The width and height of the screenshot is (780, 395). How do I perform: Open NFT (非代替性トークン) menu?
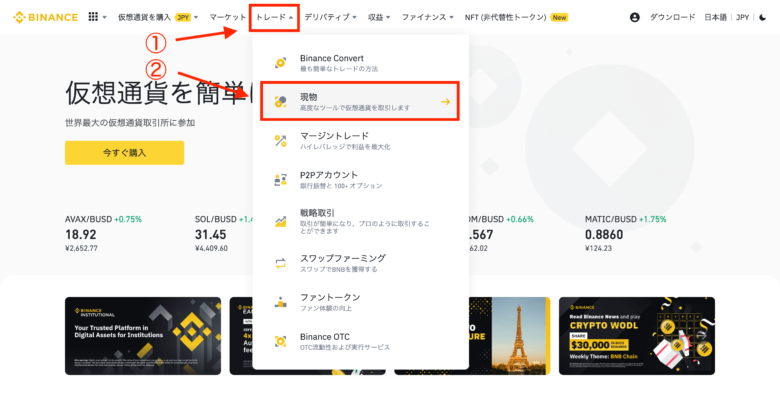click(x=505, y=17)
